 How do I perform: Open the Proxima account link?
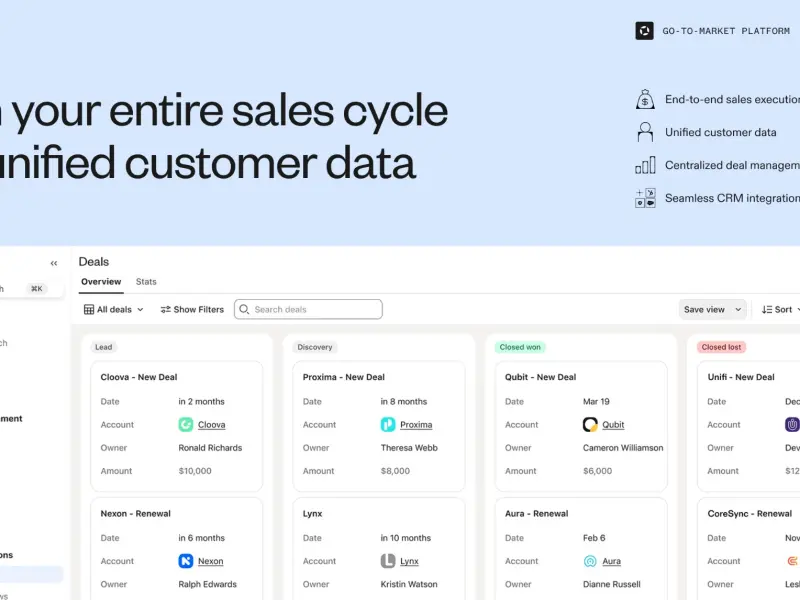pyautogui.click(x=416, y=424)
